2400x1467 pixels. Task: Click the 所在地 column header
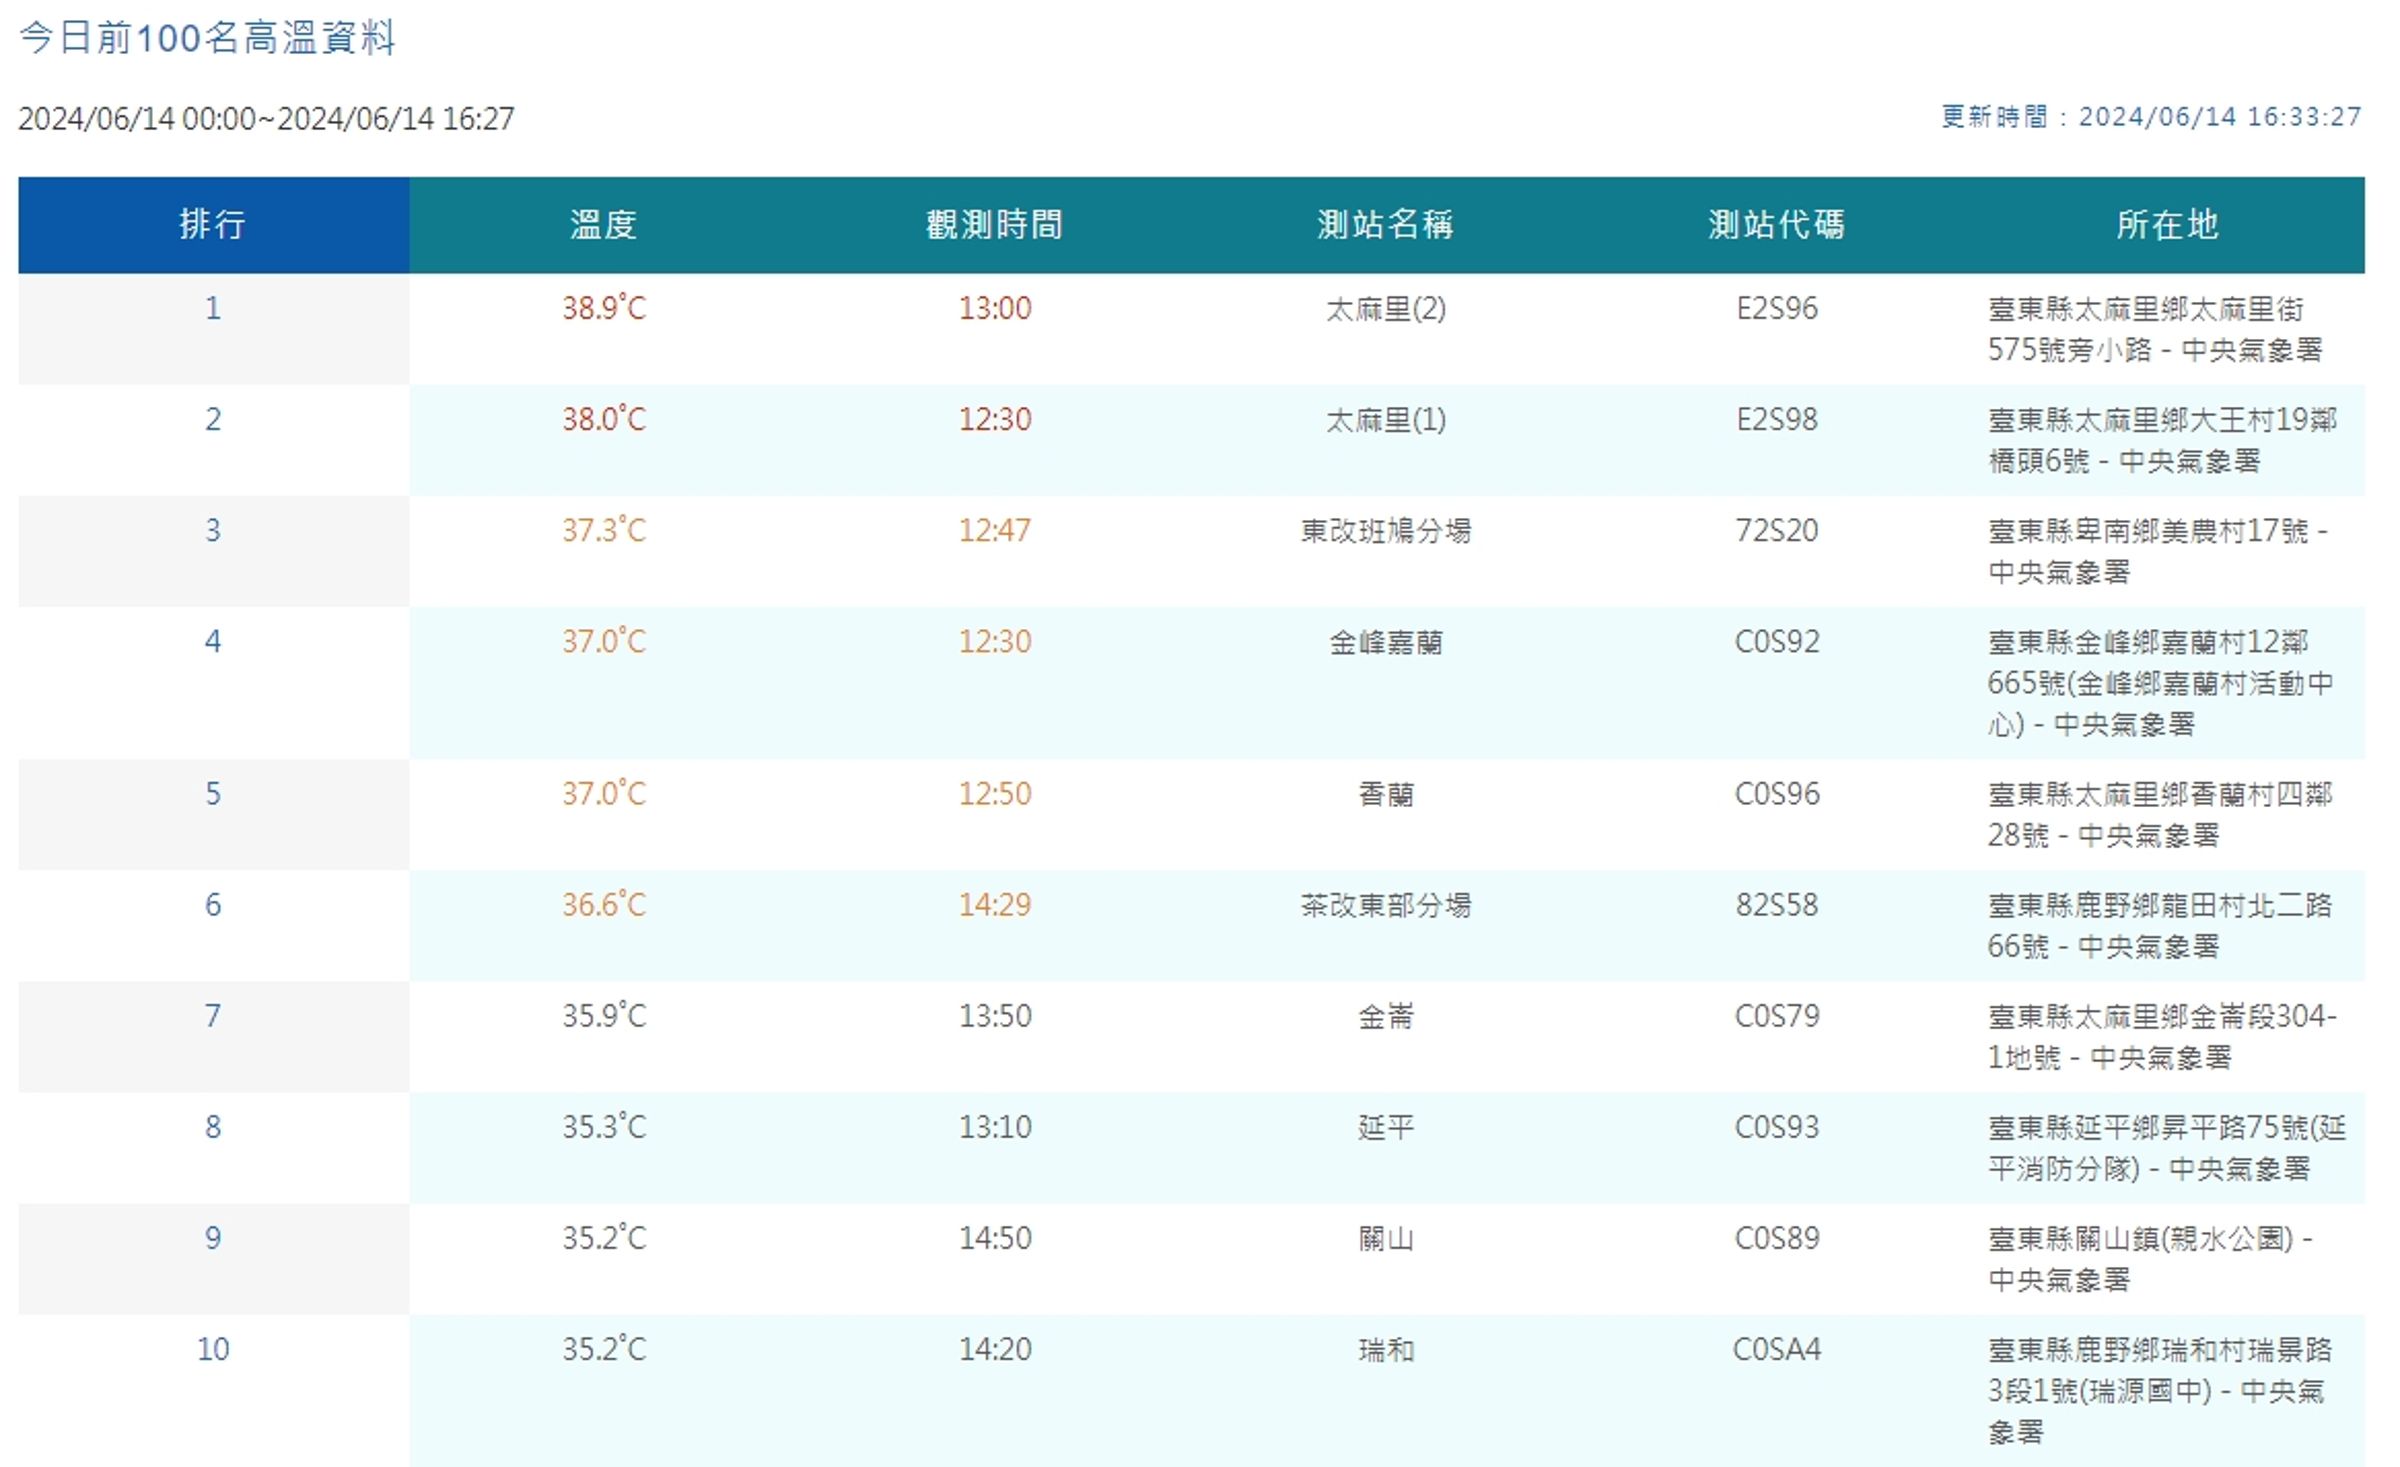(x=2167, y=224)
